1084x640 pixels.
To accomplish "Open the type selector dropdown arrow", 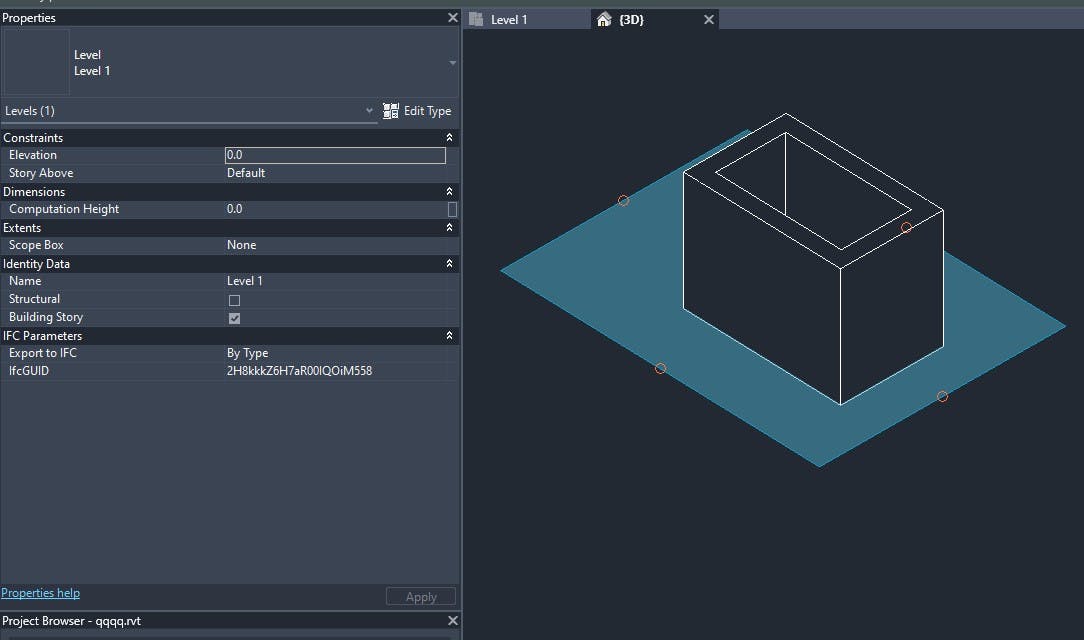I will [x=452, y=63].
